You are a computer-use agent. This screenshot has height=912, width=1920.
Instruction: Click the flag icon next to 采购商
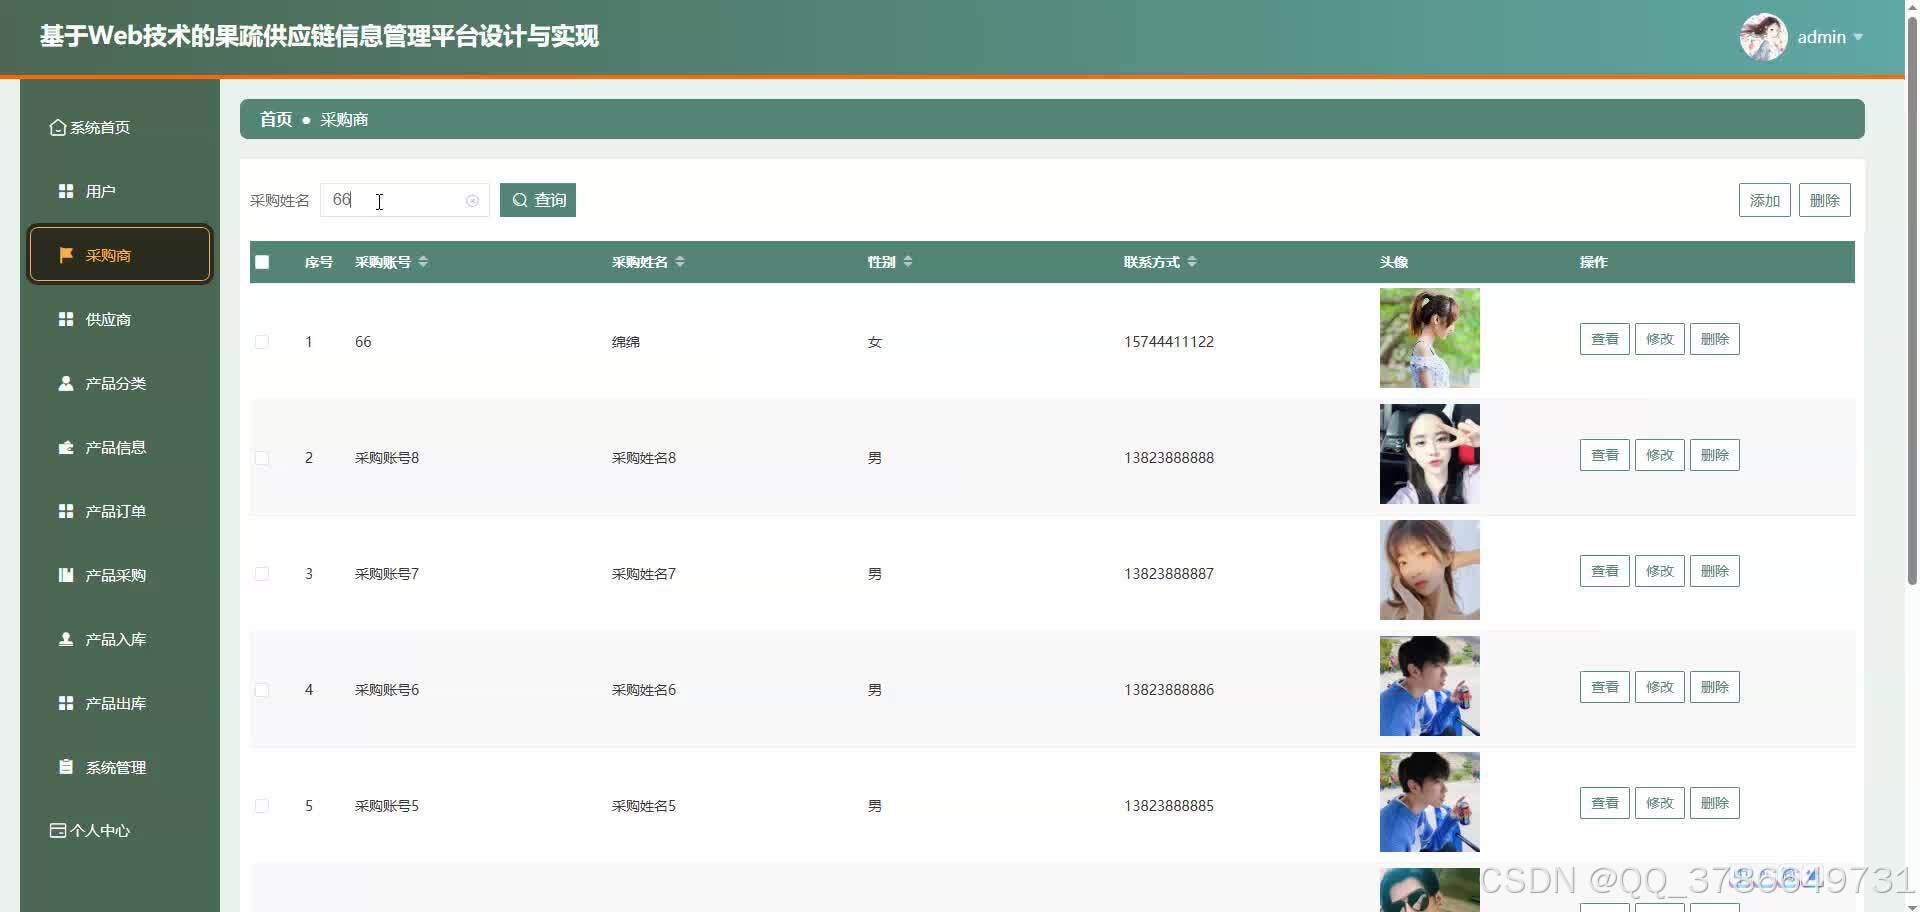point(66,255)
